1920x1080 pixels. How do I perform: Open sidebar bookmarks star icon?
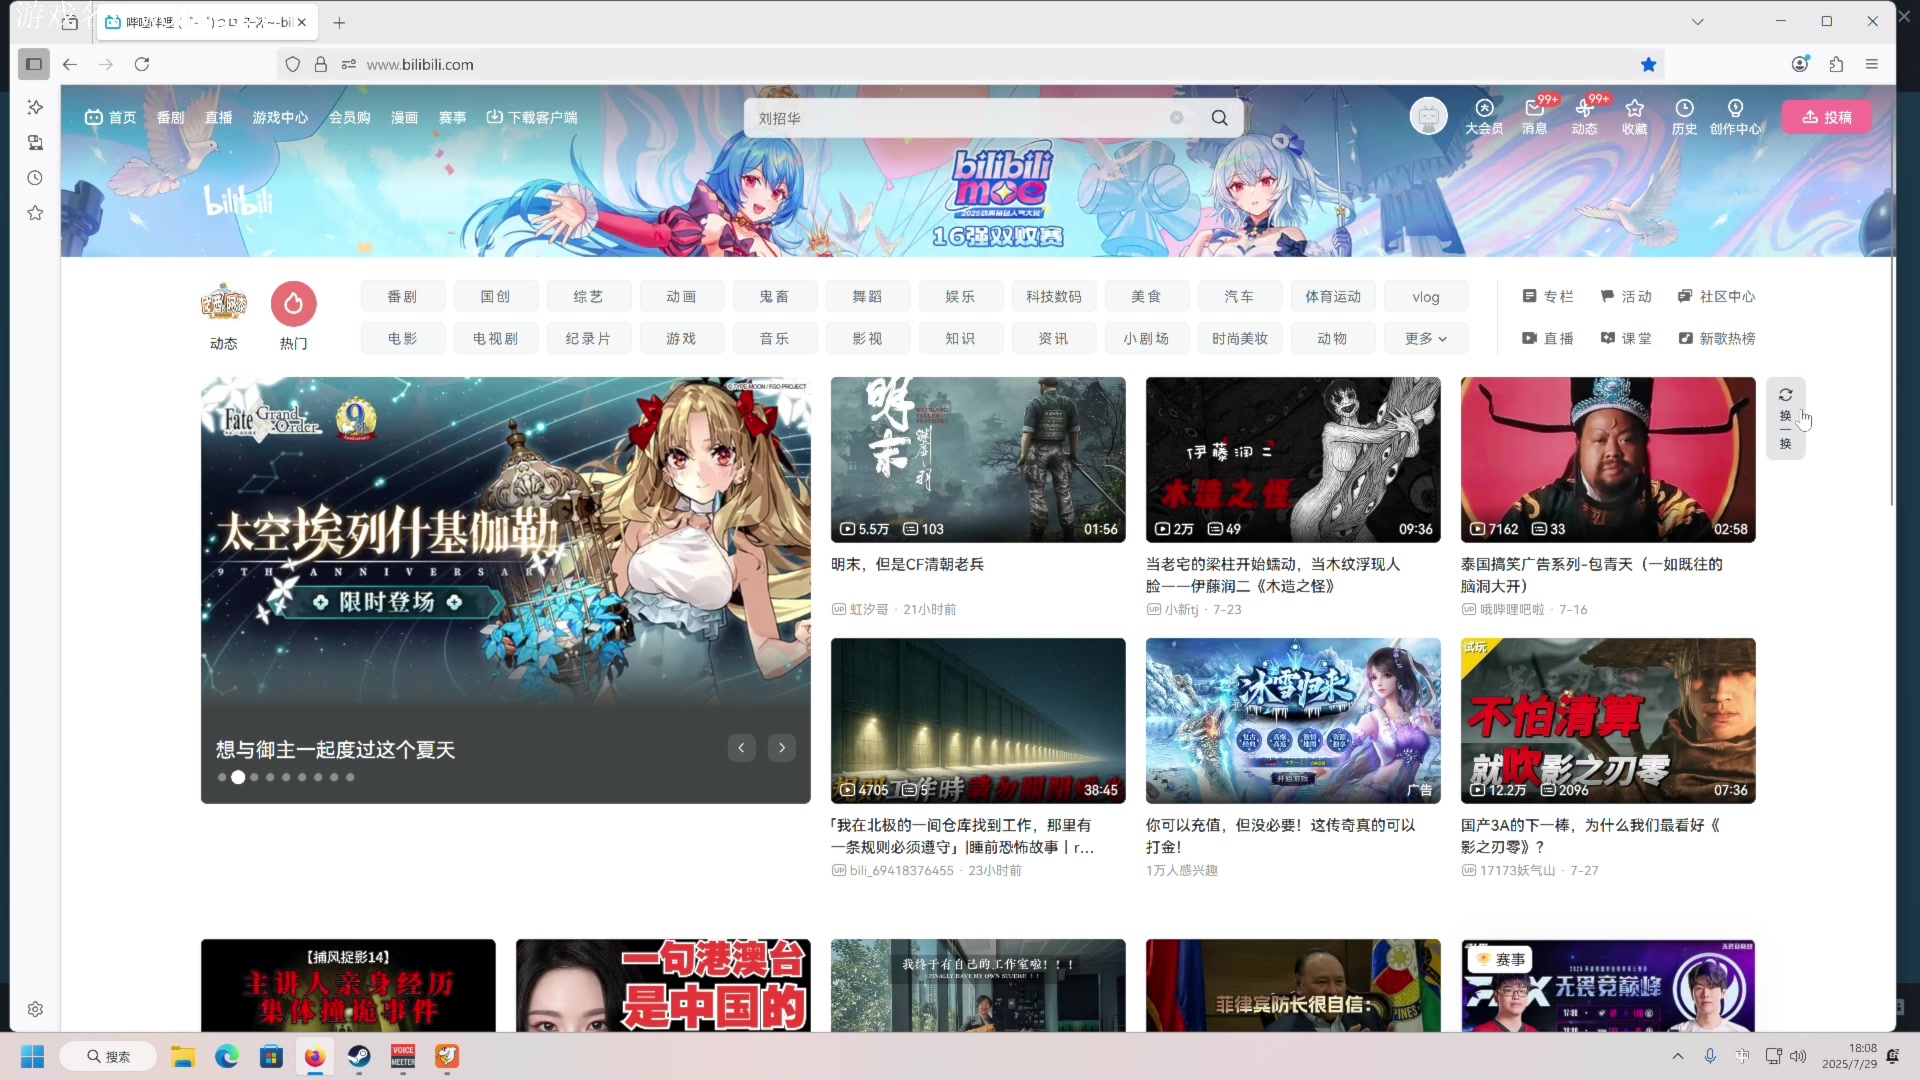pos(35,213)
